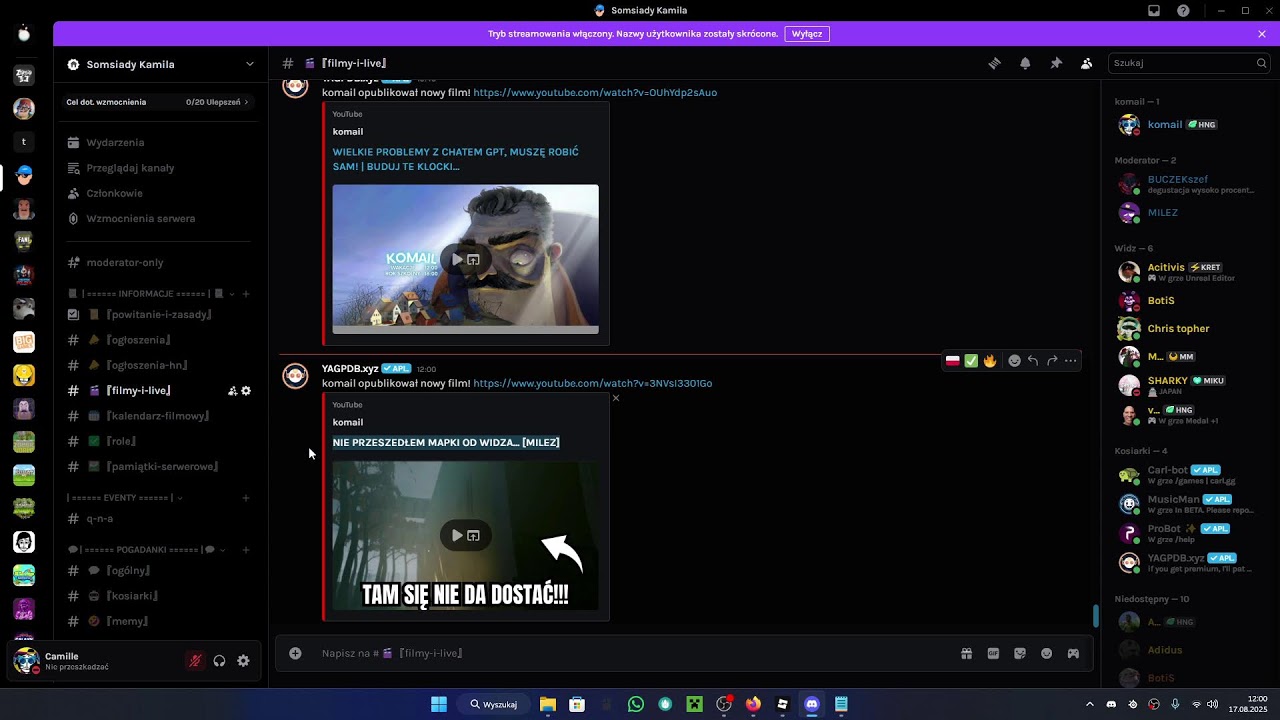Open more options on YAGPDB.xyz message
Screen dimensions: 1280x720
(1071, 361)
